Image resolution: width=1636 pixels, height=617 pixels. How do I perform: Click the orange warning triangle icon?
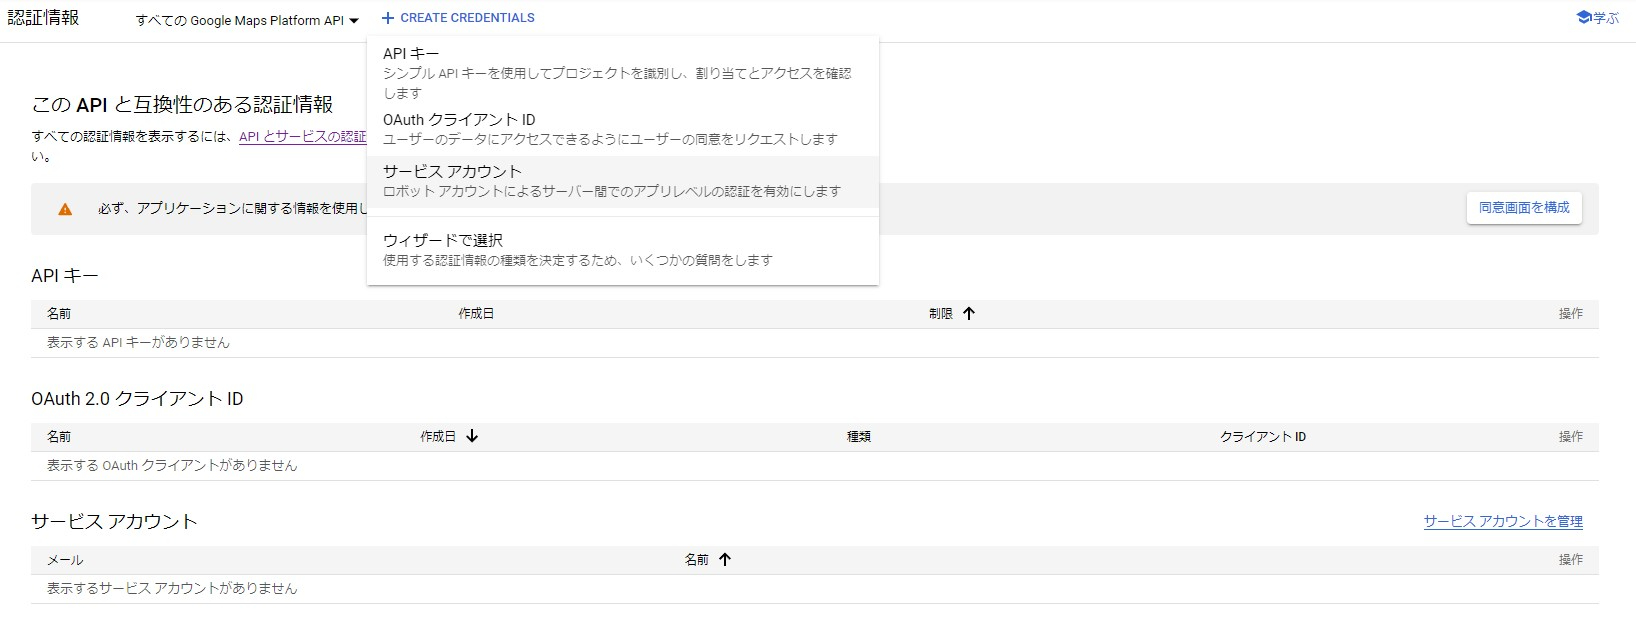click(65, 209)
